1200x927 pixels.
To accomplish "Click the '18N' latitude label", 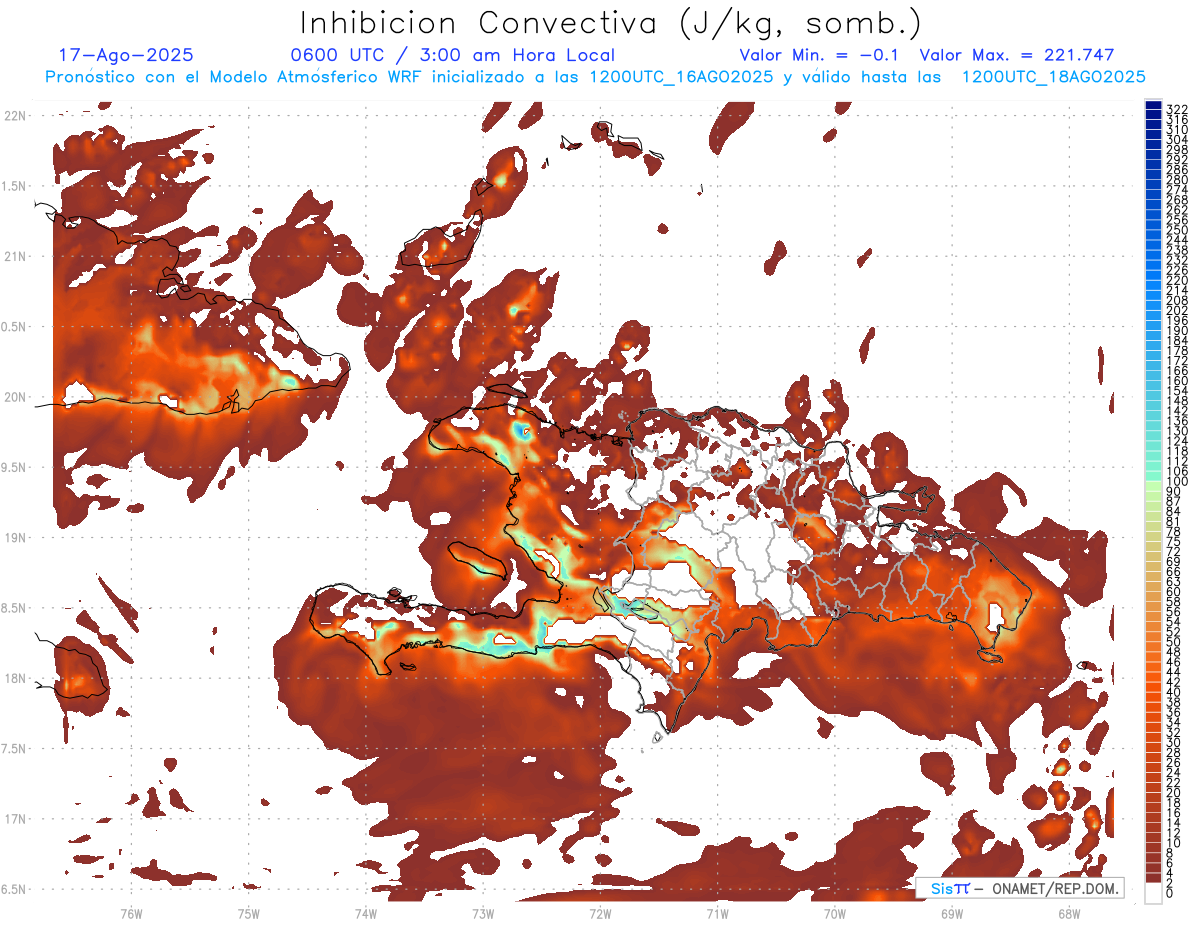I will (x=15, y=678).
